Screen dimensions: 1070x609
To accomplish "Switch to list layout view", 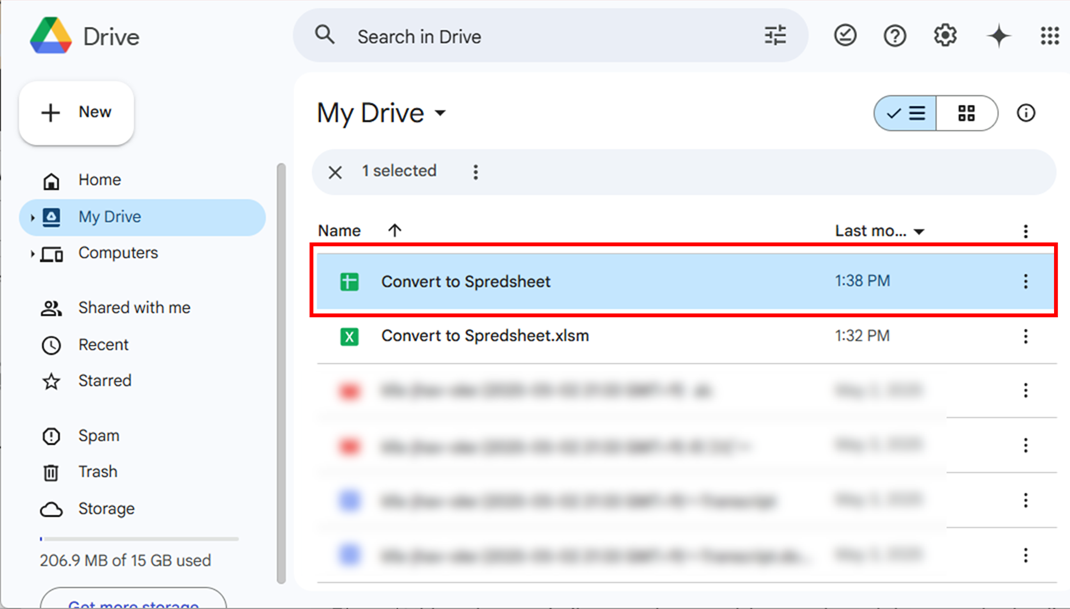I will point(906,113).
